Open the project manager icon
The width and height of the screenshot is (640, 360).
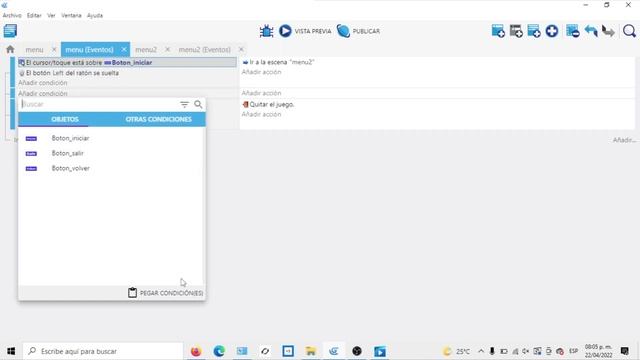tap(10, 31)
